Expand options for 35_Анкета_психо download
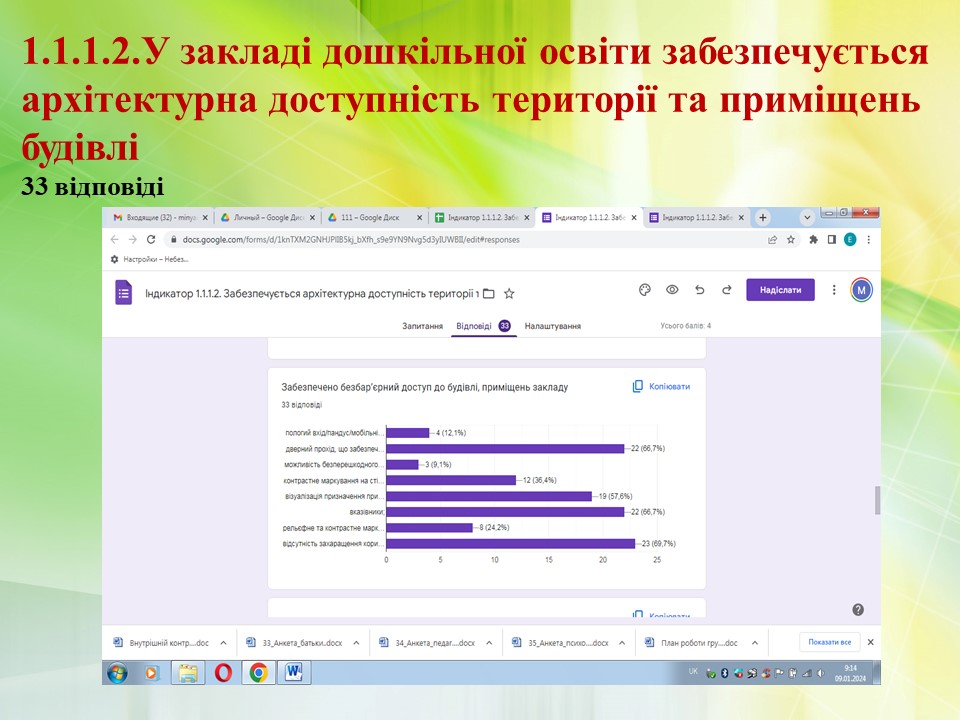Image resolution: width=960 pixels, height=720 pixels. point(622,643)
